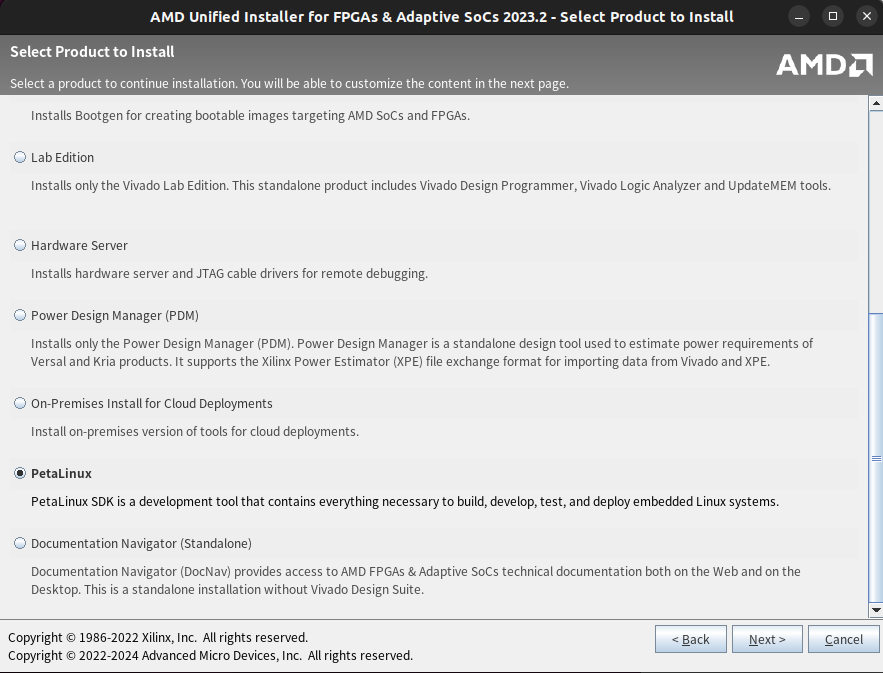
Task: Select the Lab Edition radio button
Action: click(20, 157)
